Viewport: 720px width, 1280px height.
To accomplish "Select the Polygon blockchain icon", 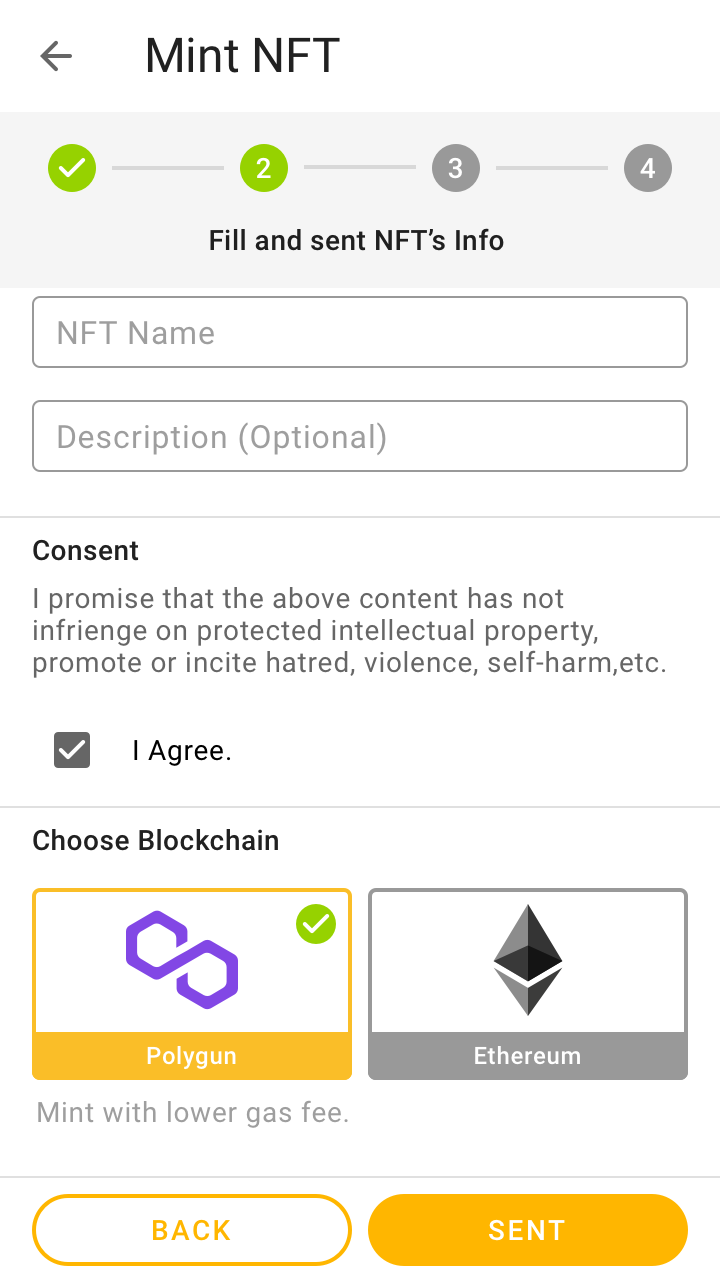I will click(x=182, y=958).
